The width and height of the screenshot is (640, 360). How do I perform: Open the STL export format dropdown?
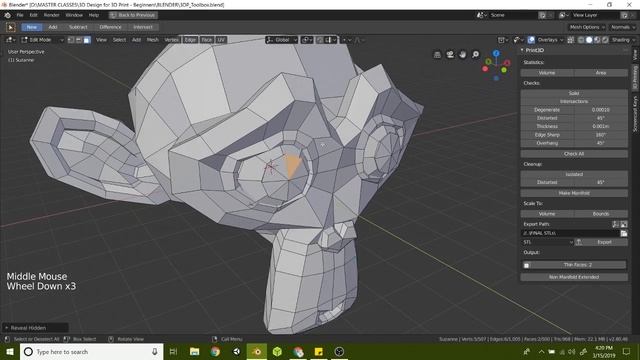(547, 242)
